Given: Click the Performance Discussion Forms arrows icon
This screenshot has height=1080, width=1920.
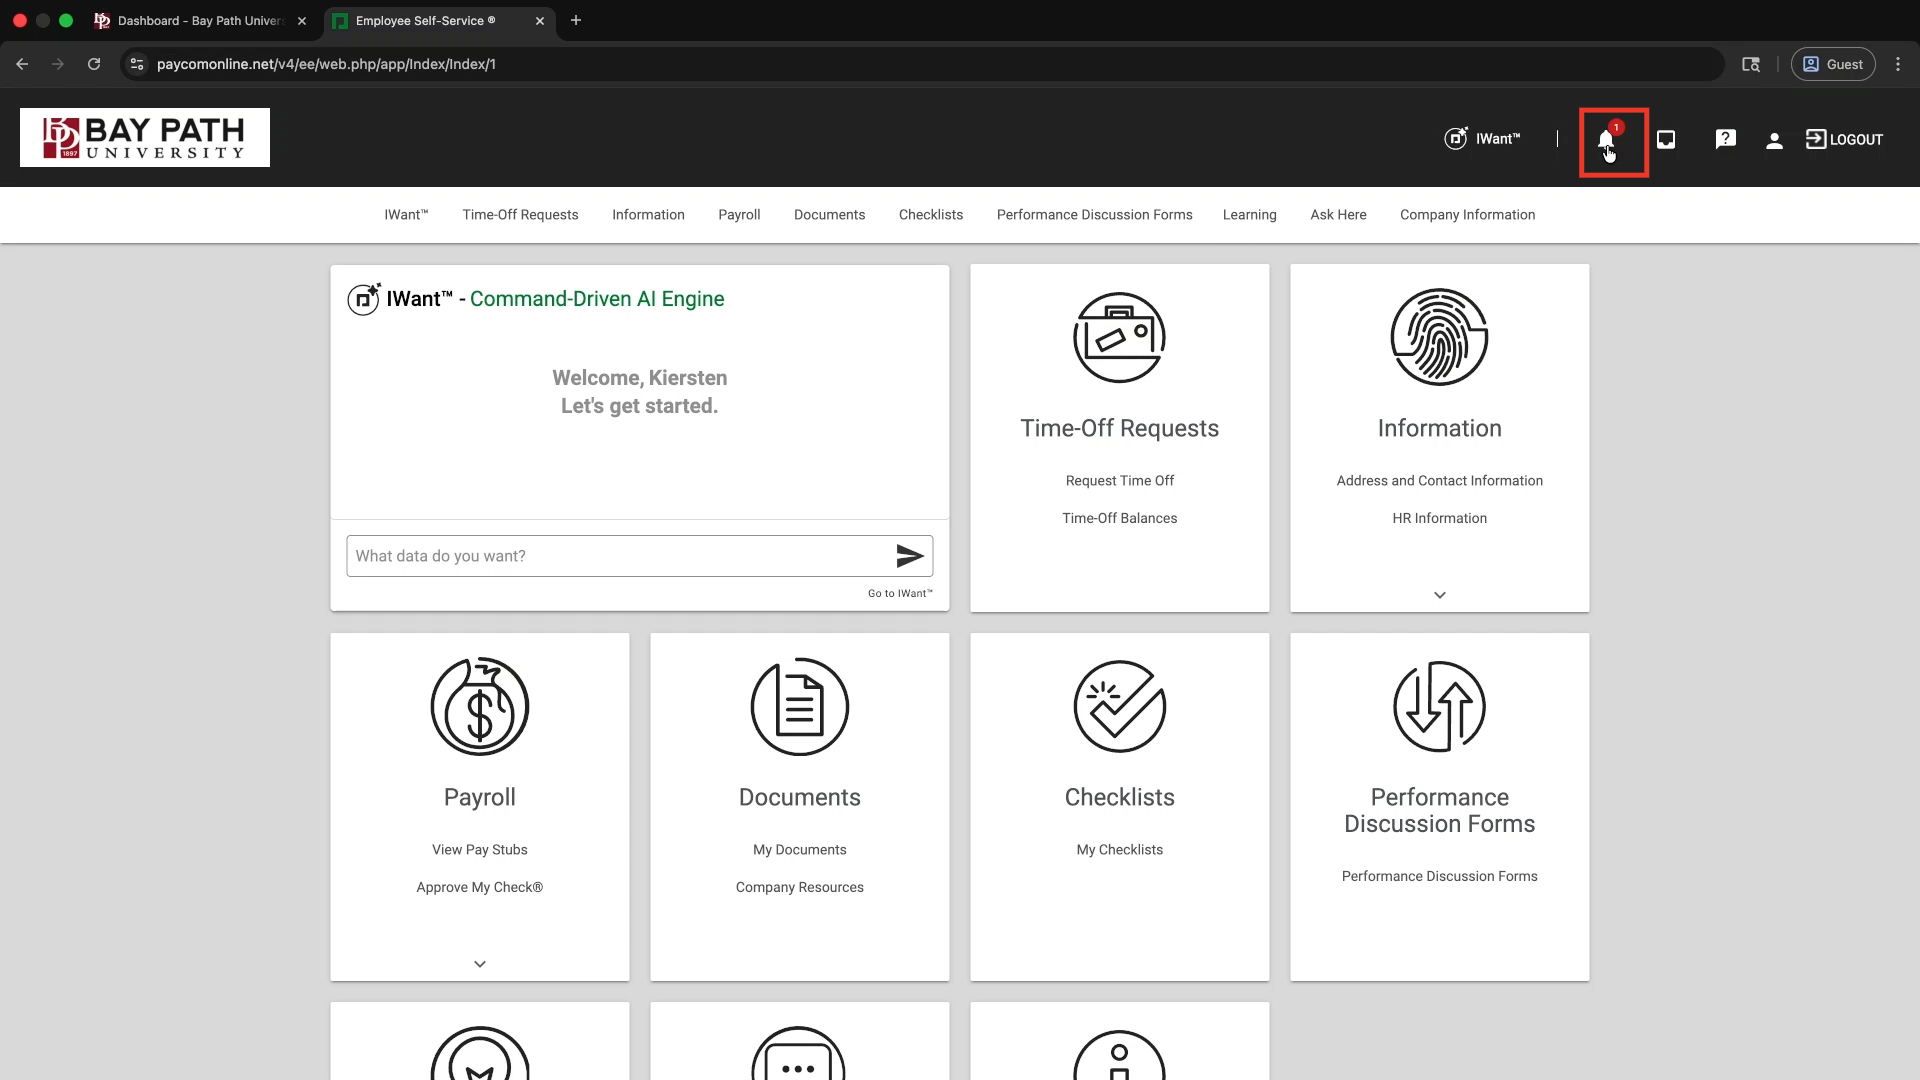Looking at the screenshot, I should [1439, 707].
